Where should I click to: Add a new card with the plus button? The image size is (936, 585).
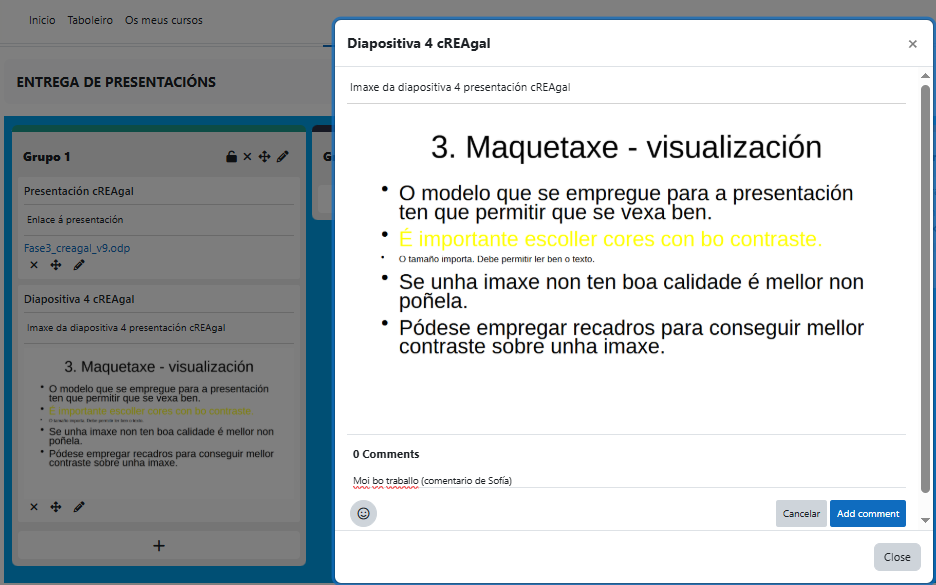click(x=159, y=546)
